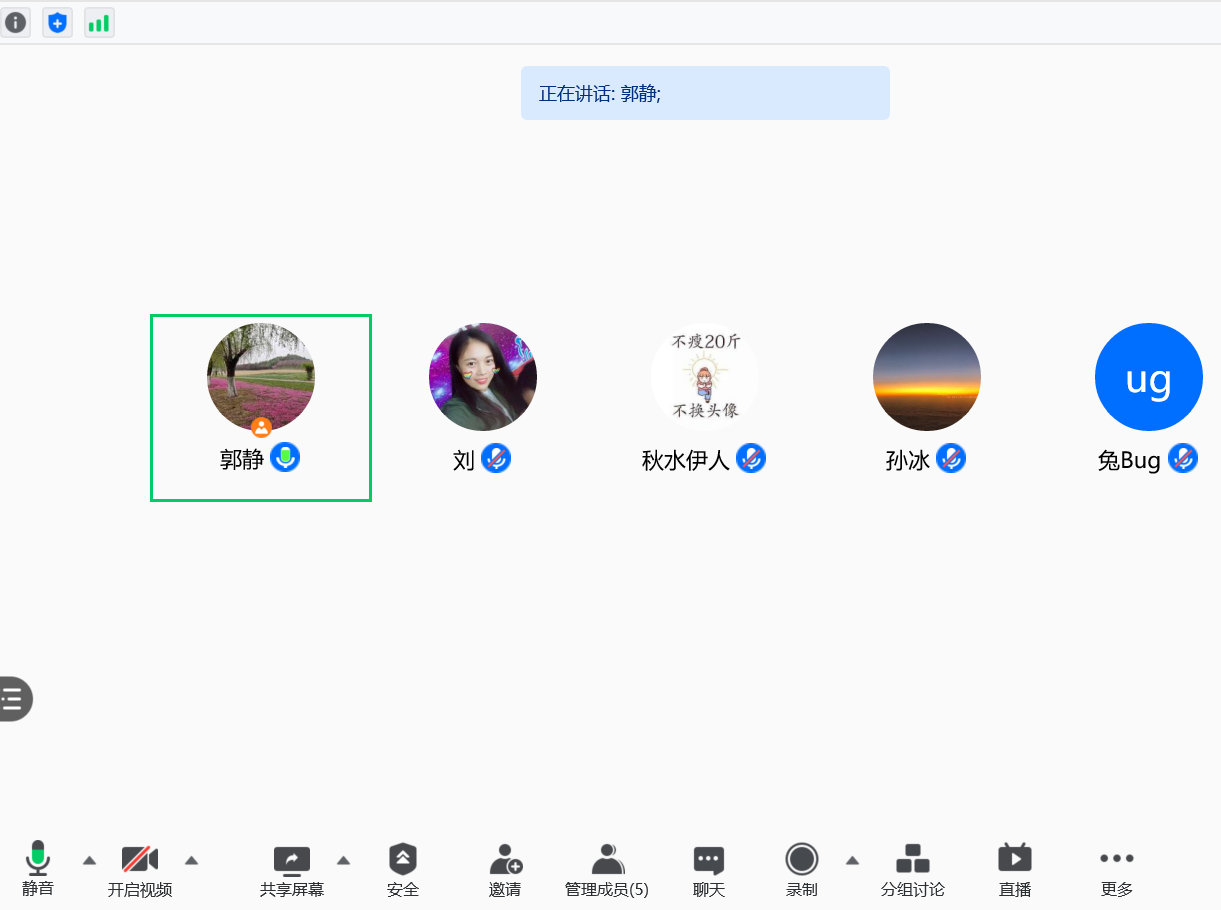
Task: Expand the share options arrow beside 共享屏幕
Action: tap(343, 860)
